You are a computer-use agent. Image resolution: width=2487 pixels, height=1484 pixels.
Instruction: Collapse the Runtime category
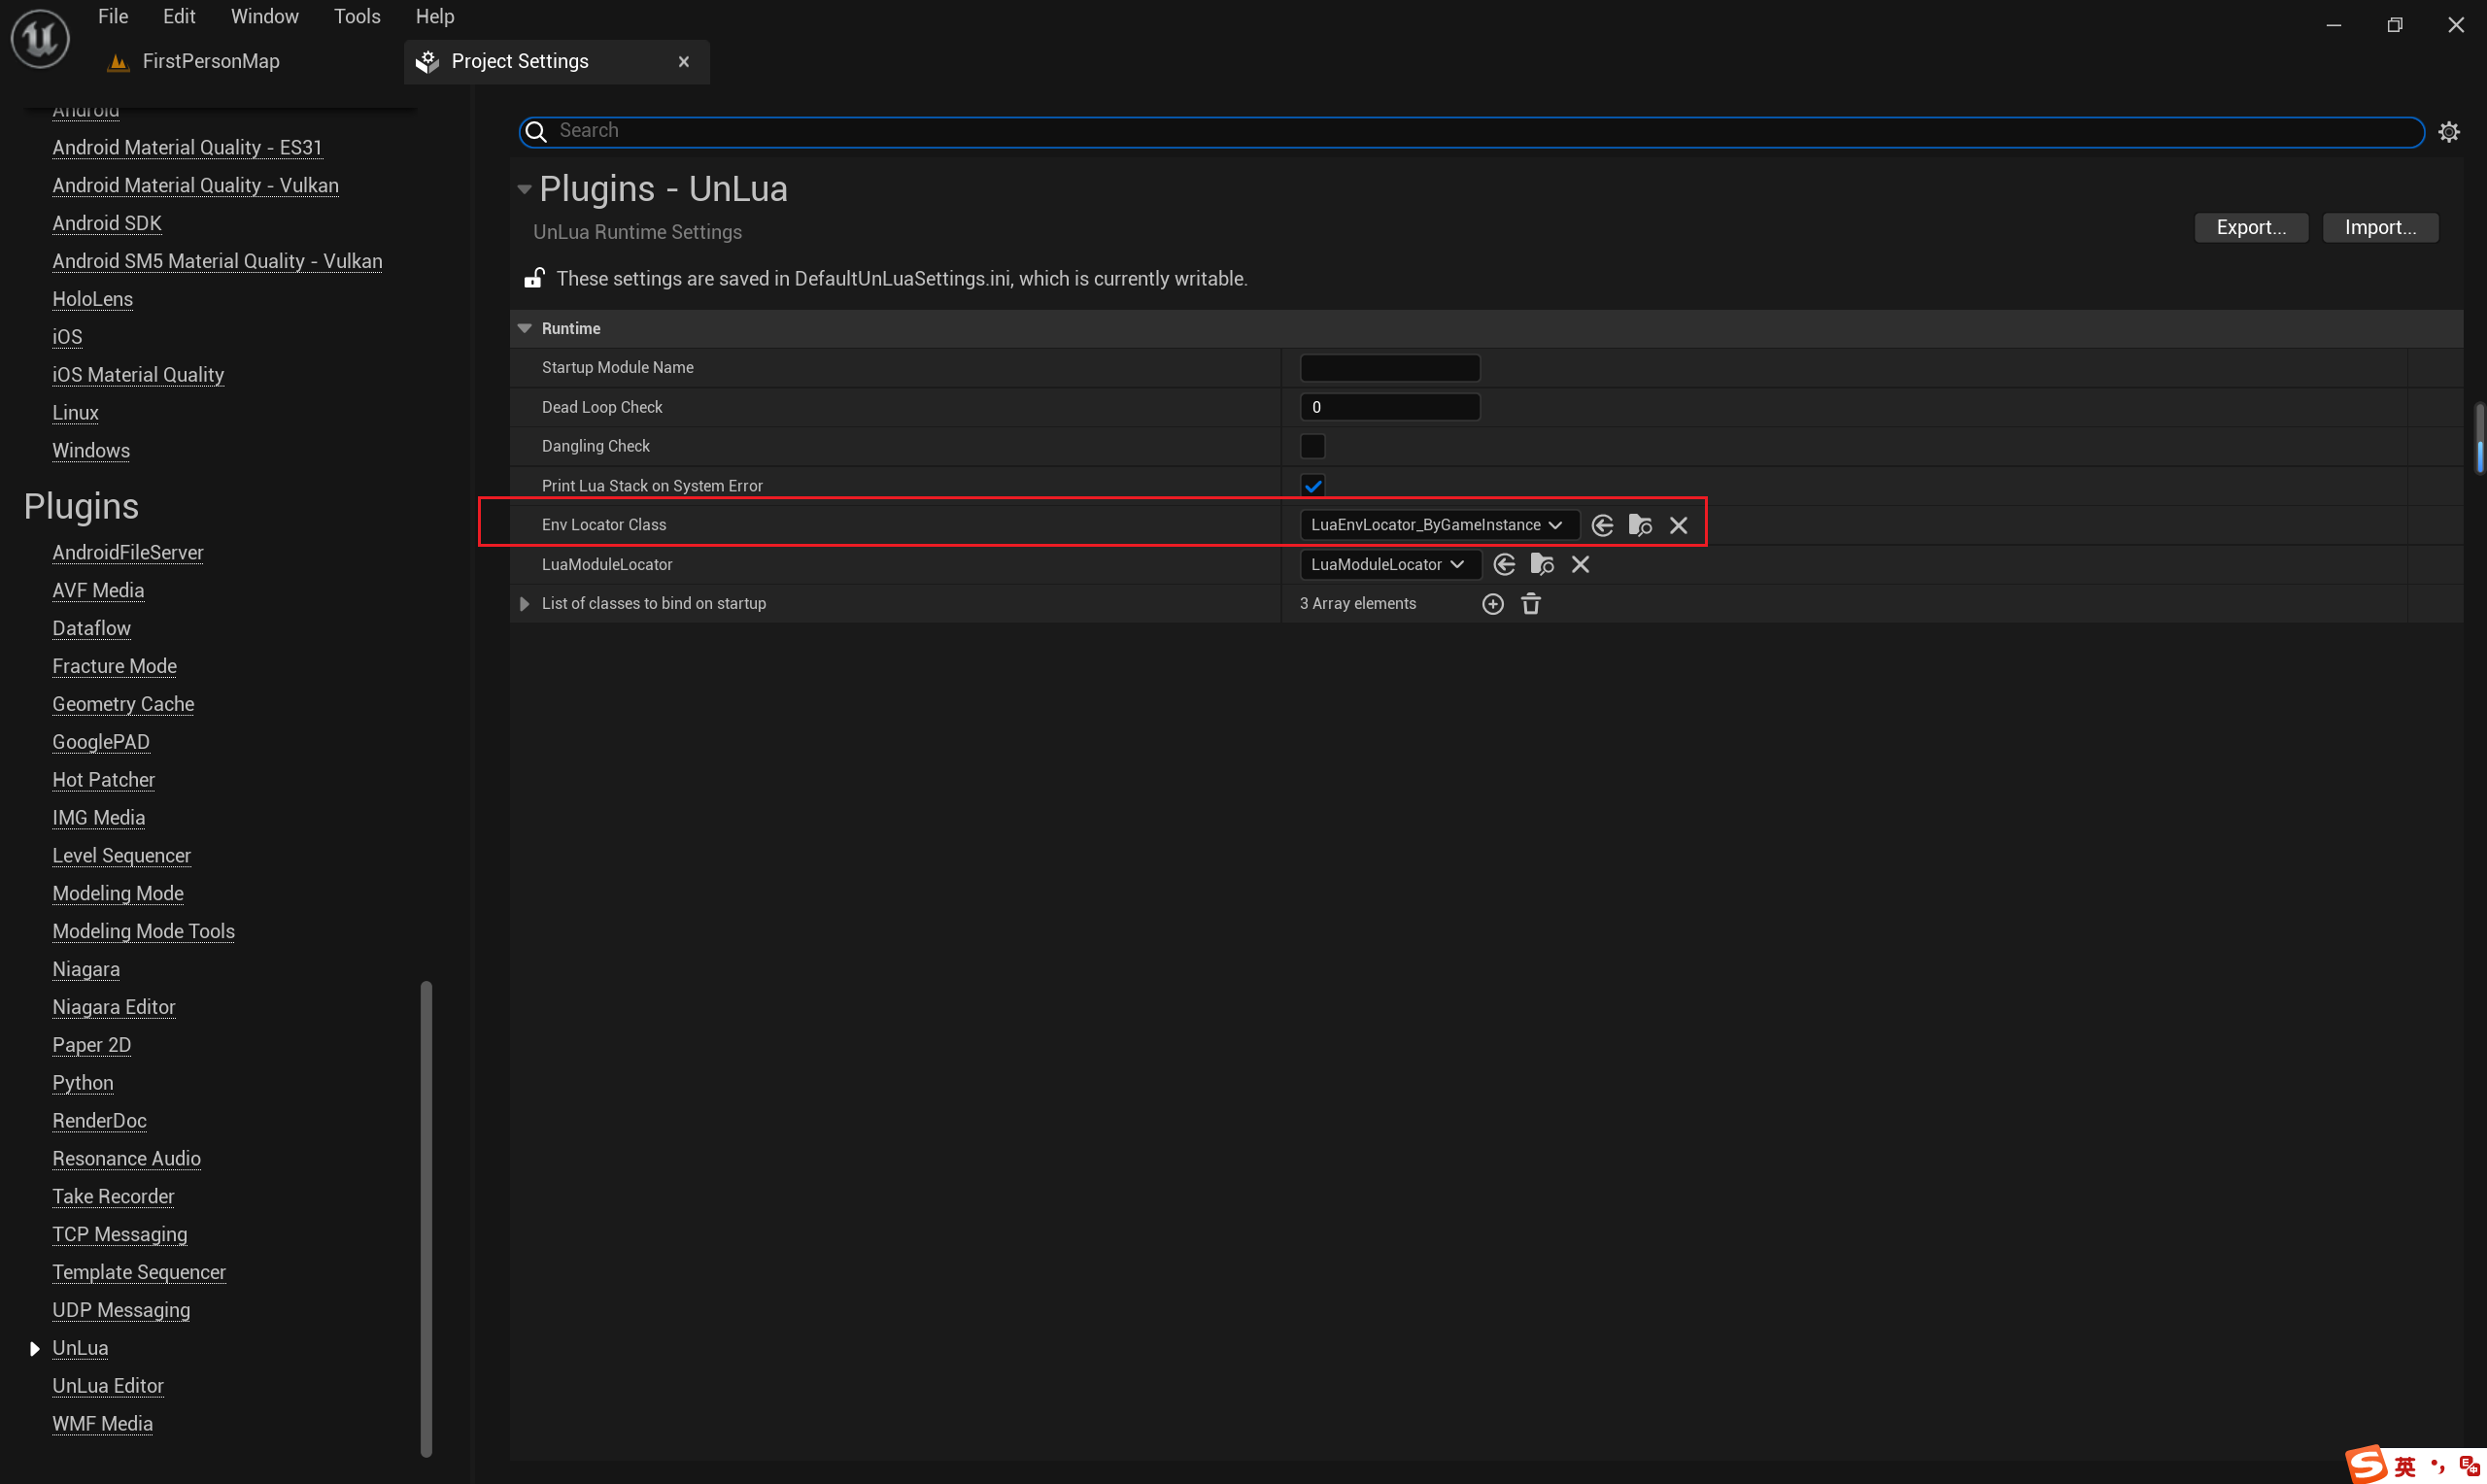(x=524, y=328)
